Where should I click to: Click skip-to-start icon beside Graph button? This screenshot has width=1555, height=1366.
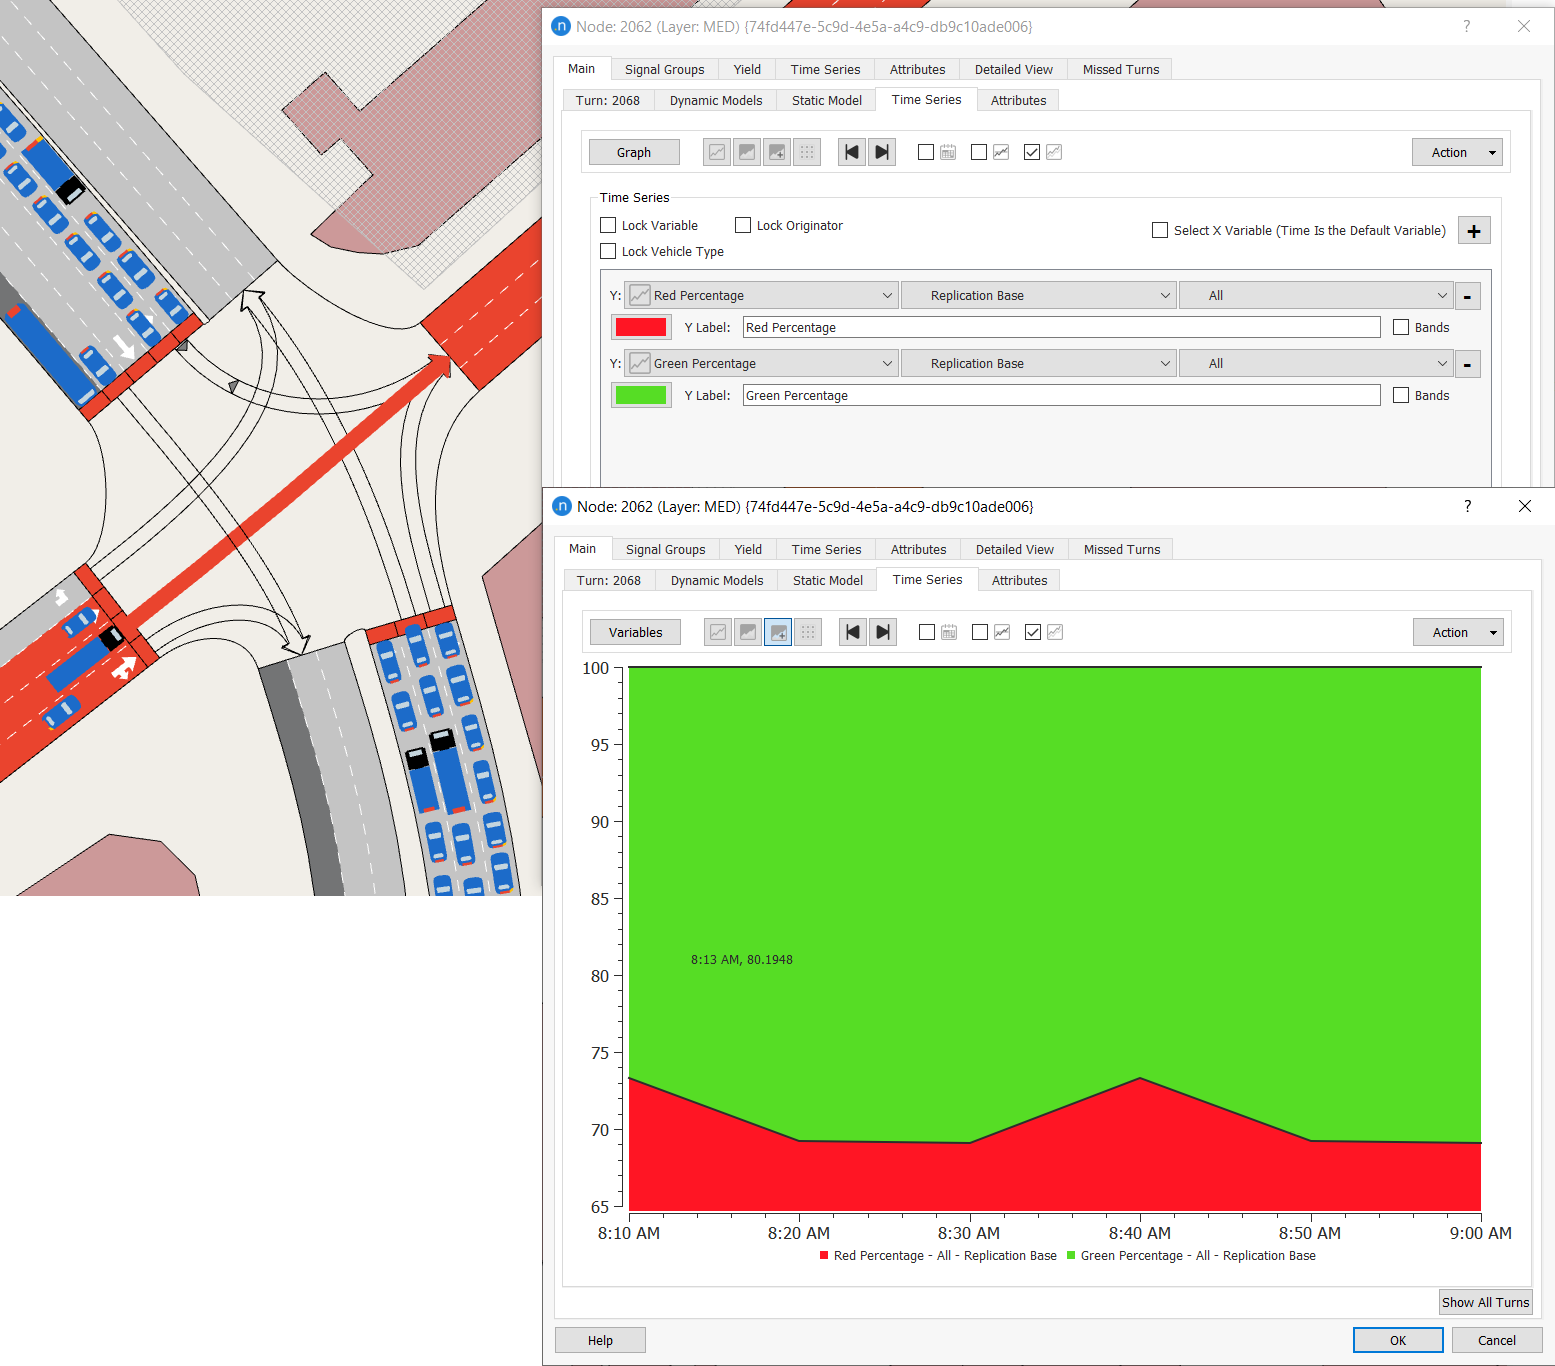tap(851, 152)
